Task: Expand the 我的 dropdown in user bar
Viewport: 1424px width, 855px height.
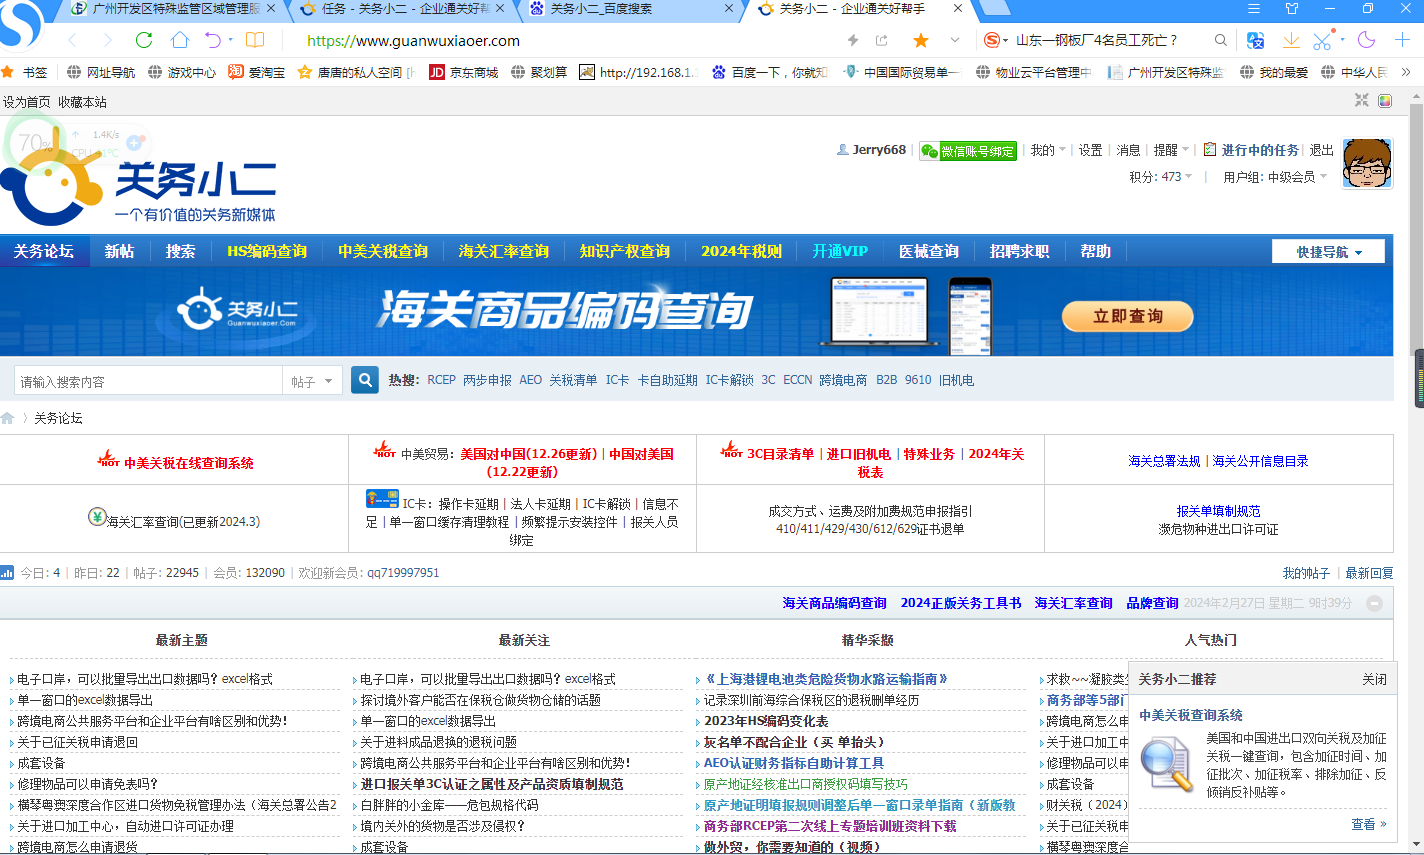Action: (x=1048, y=150)
